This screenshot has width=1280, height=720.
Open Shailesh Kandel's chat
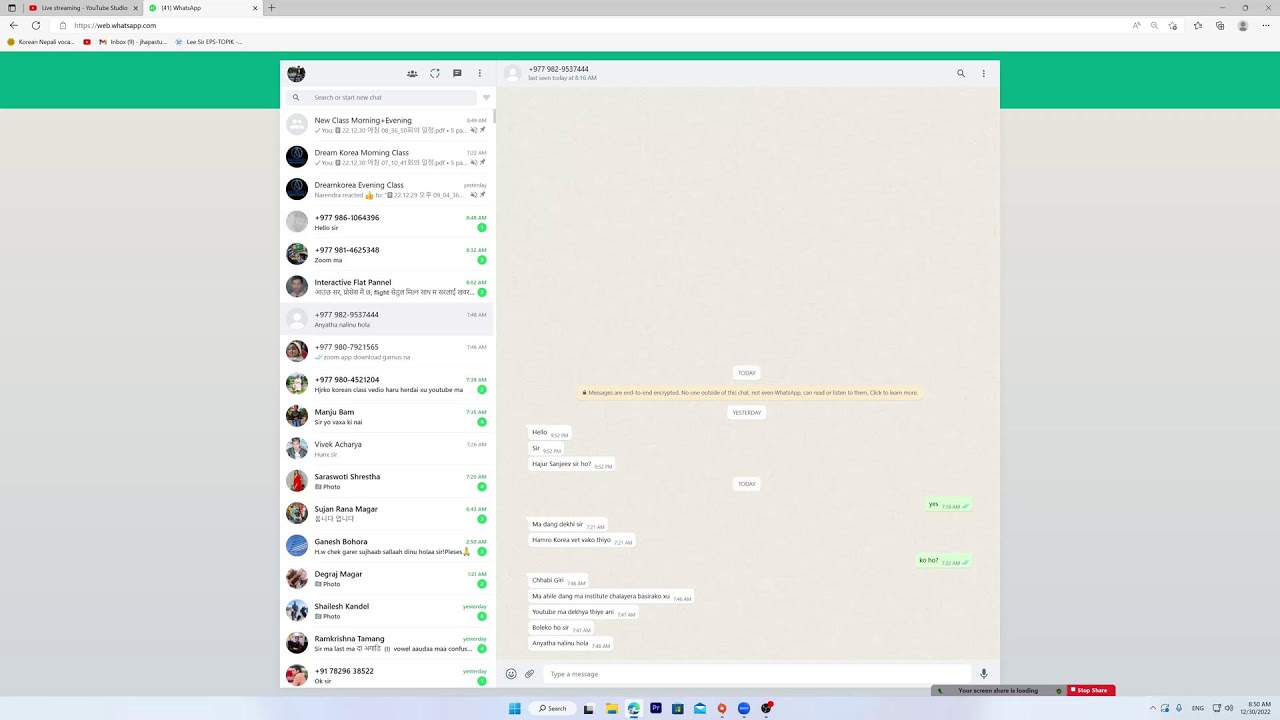click(x=387, y=610)
